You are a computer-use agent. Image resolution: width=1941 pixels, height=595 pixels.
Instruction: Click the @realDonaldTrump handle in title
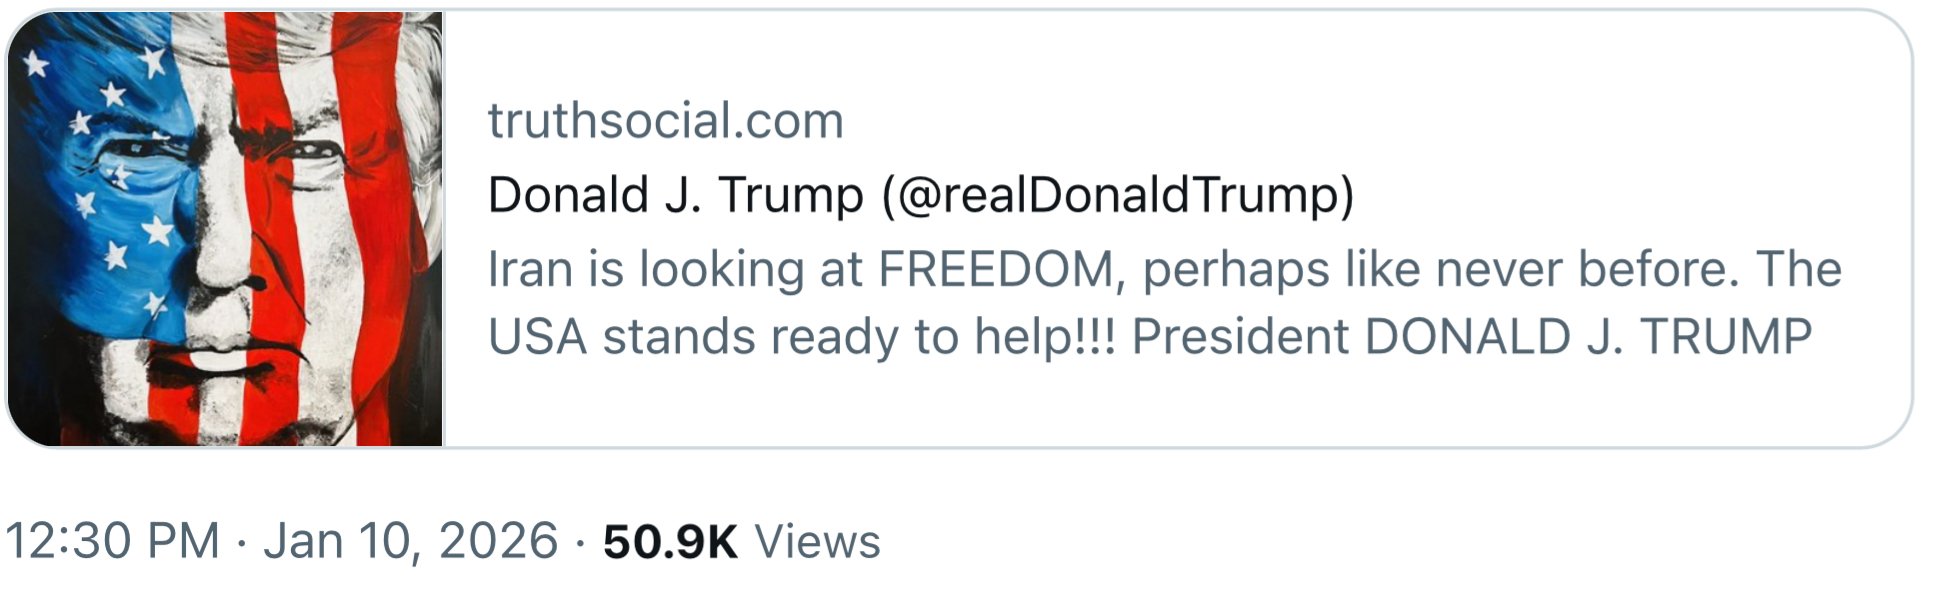[1118, 195]
